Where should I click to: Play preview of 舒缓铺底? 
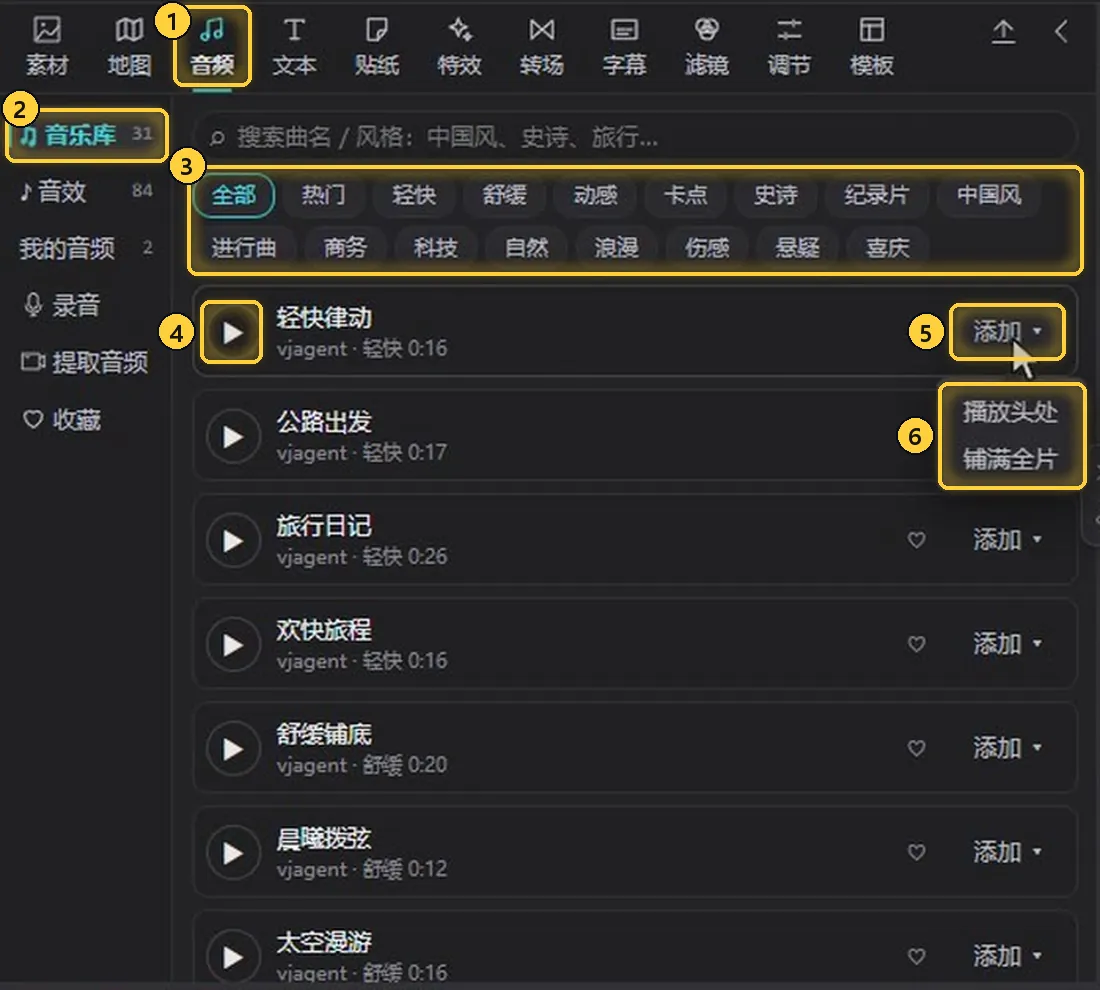click(232, 749)
